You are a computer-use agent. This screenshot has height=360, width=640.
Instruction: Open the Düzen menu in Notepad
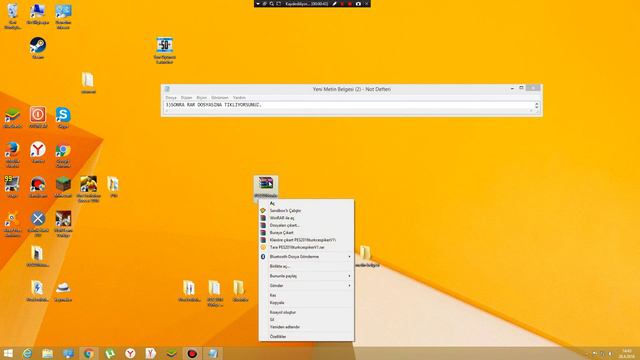tap(187, 98)
